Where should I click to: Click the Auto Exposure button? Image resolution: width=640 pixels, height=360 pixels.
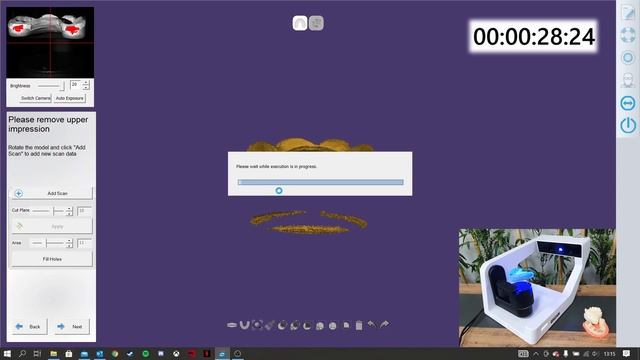click(69, 98)
